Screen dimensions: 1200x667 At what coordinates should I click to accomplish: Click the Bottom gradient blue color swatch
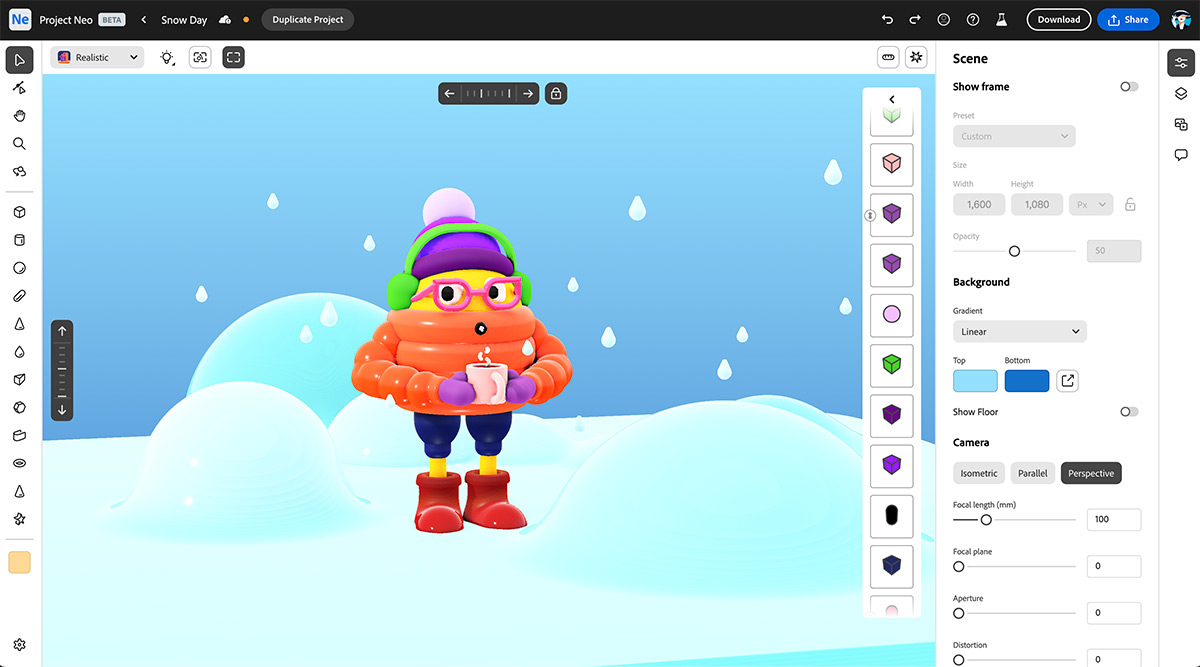(x=1026, y=381)
